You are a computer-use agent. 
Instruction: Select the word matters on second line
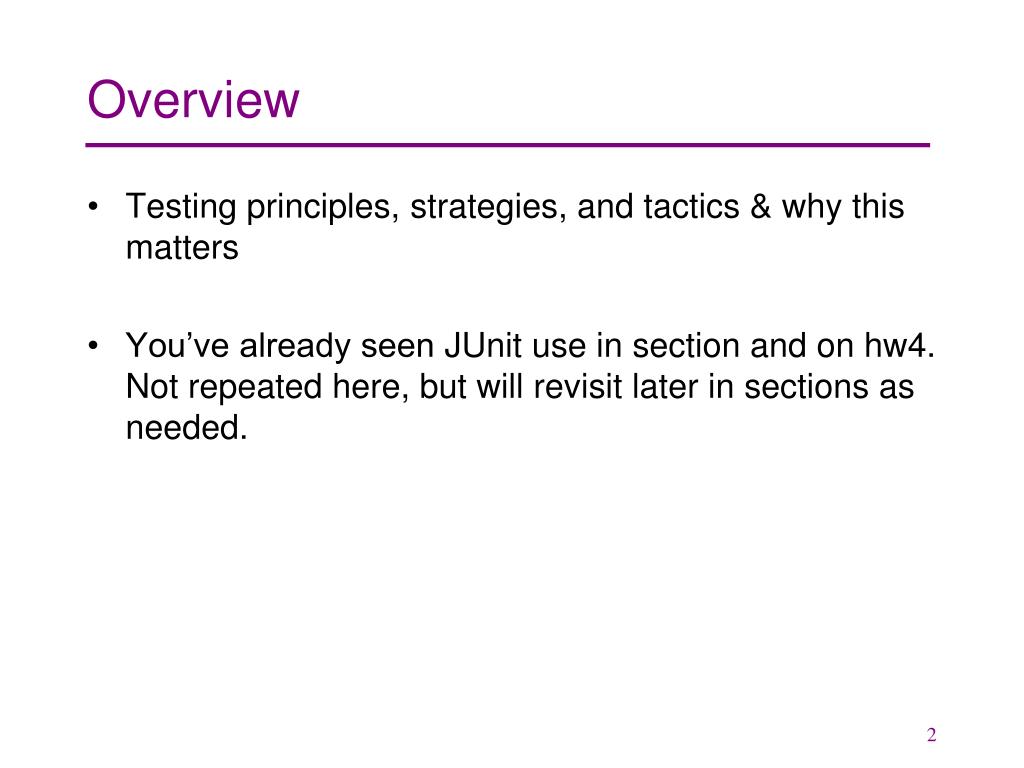click(x=182, y=248)
